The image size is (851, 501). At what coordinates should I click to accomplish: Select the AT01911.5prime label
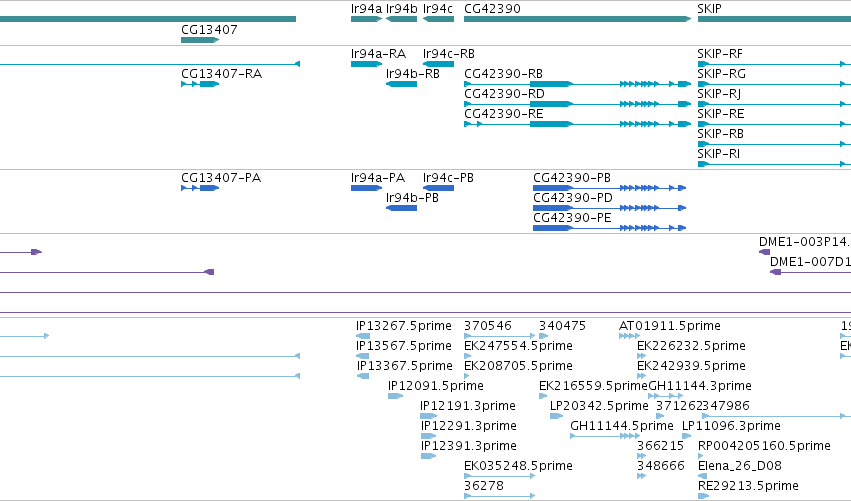click(x=669, y=326)
